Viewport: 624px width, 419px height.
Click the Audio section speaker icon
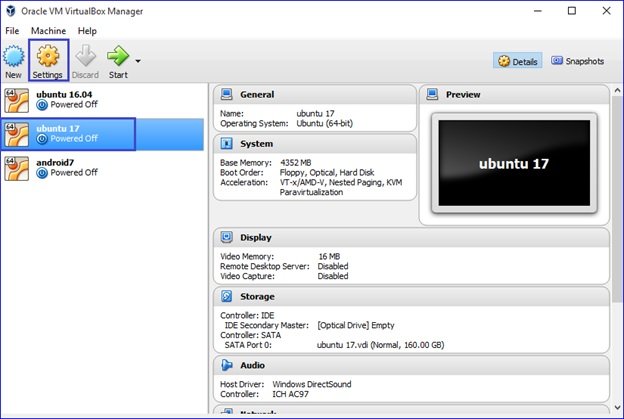pyautogui.click(x=226, y=365)
